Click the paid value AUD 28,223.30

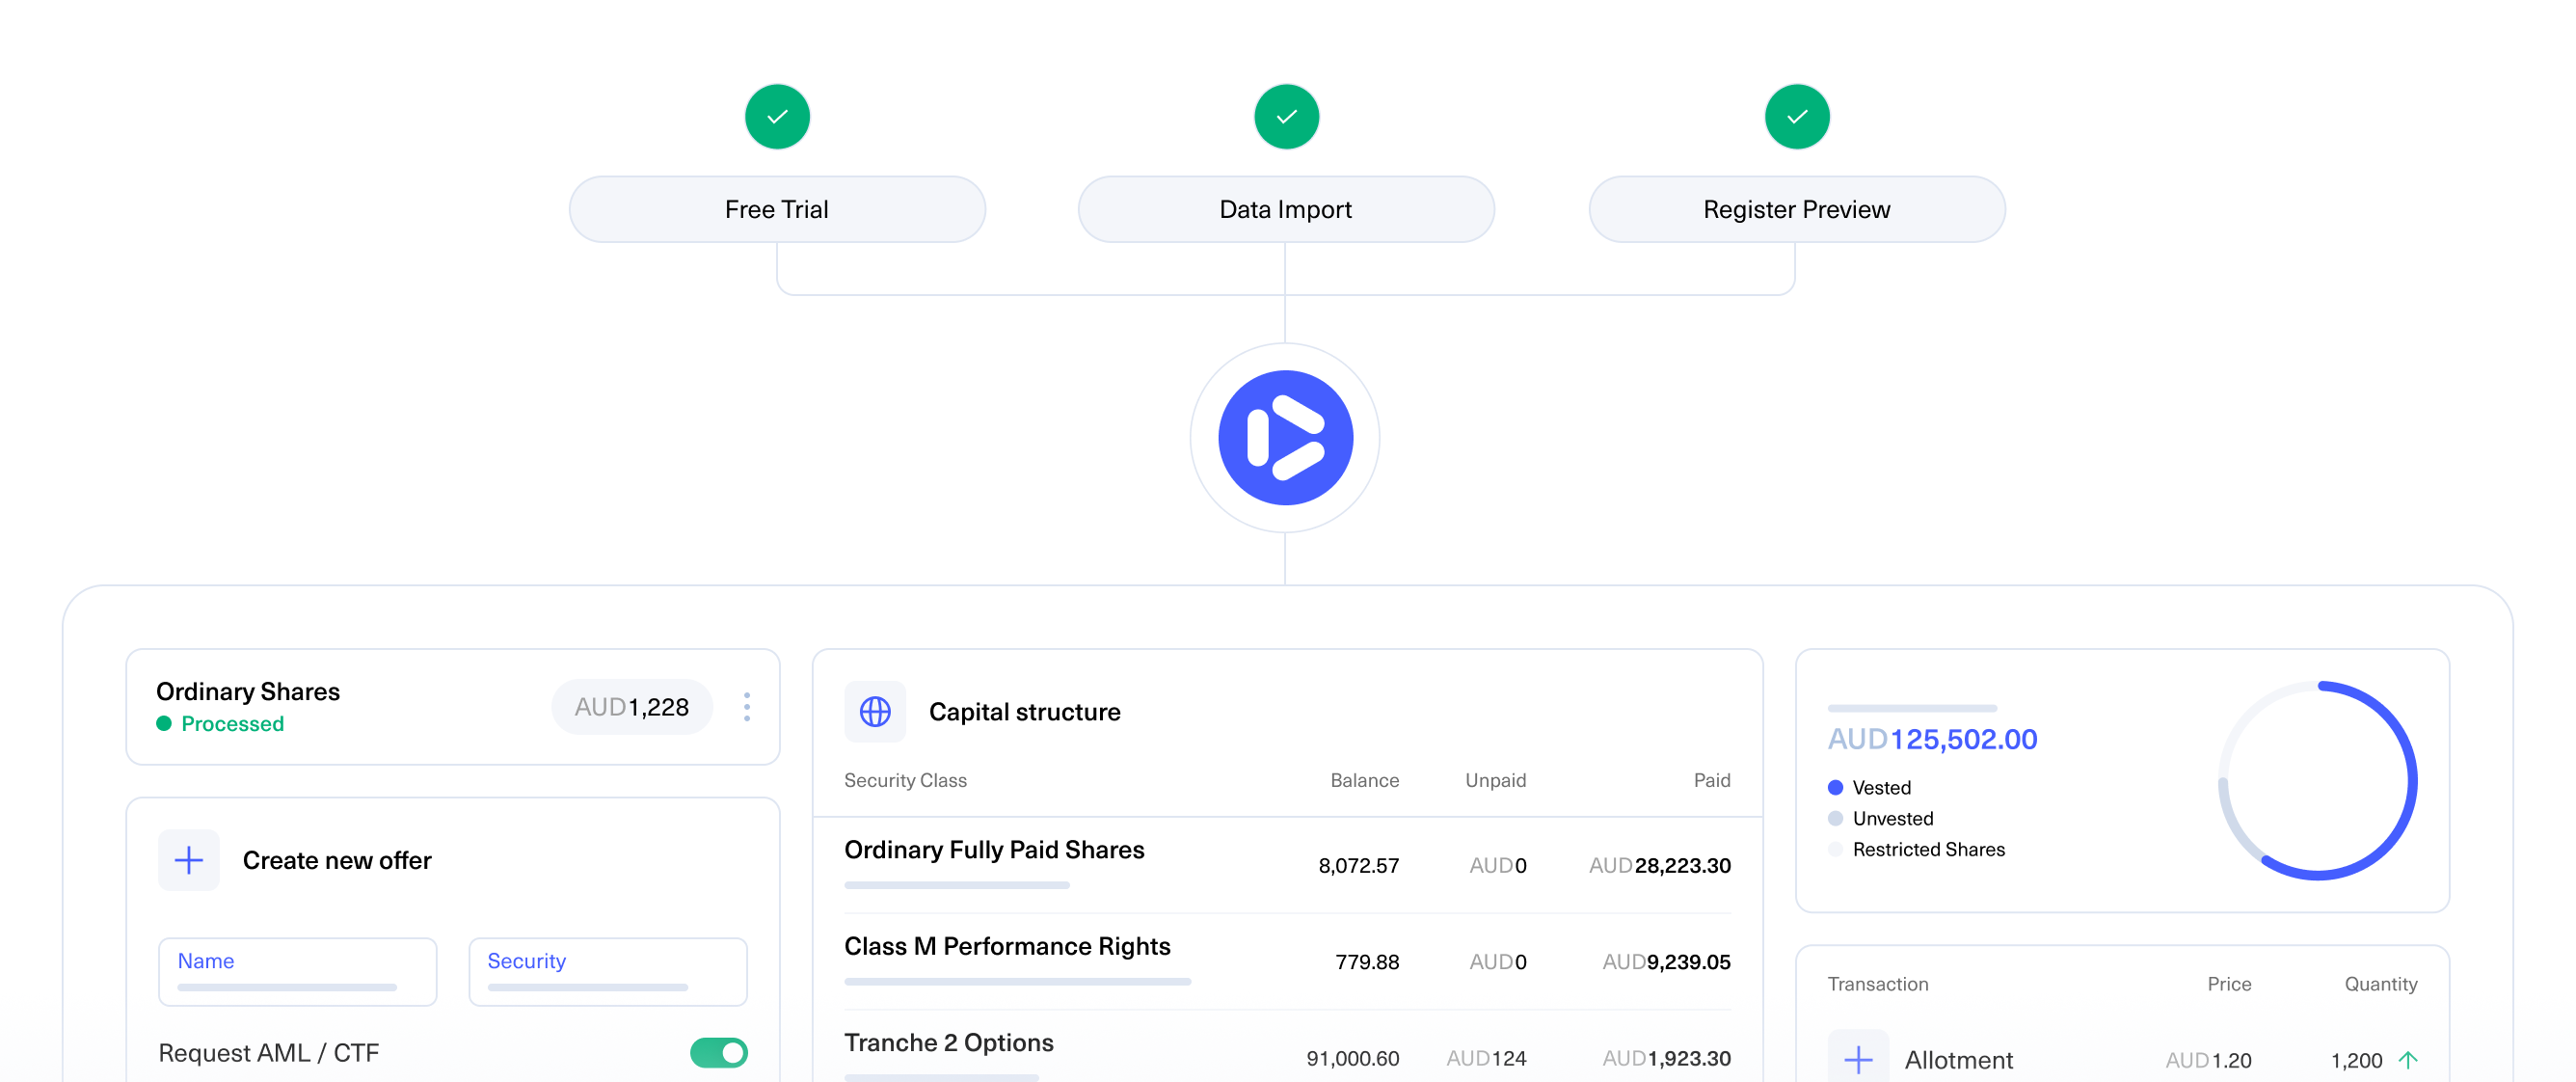(x=1660, y=865)
